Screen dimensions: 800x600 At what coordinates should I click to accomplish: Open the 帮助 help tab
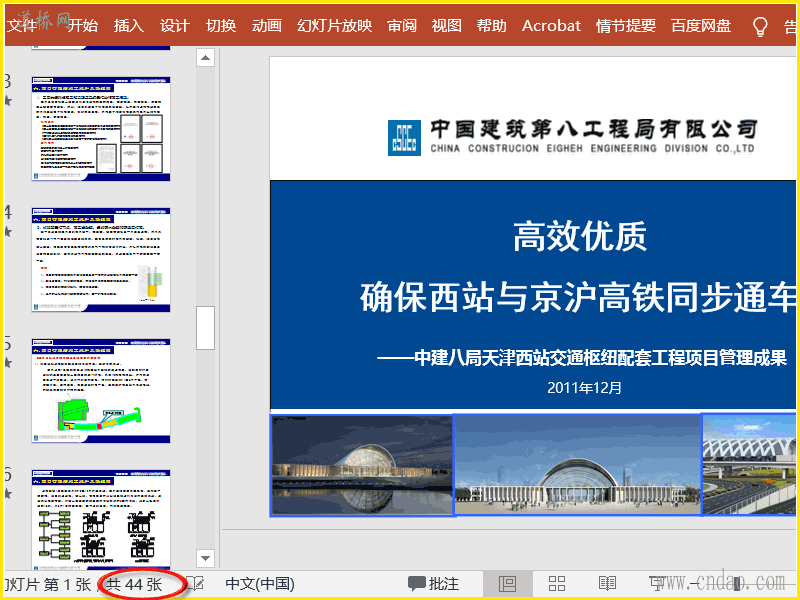coord(492,26)
